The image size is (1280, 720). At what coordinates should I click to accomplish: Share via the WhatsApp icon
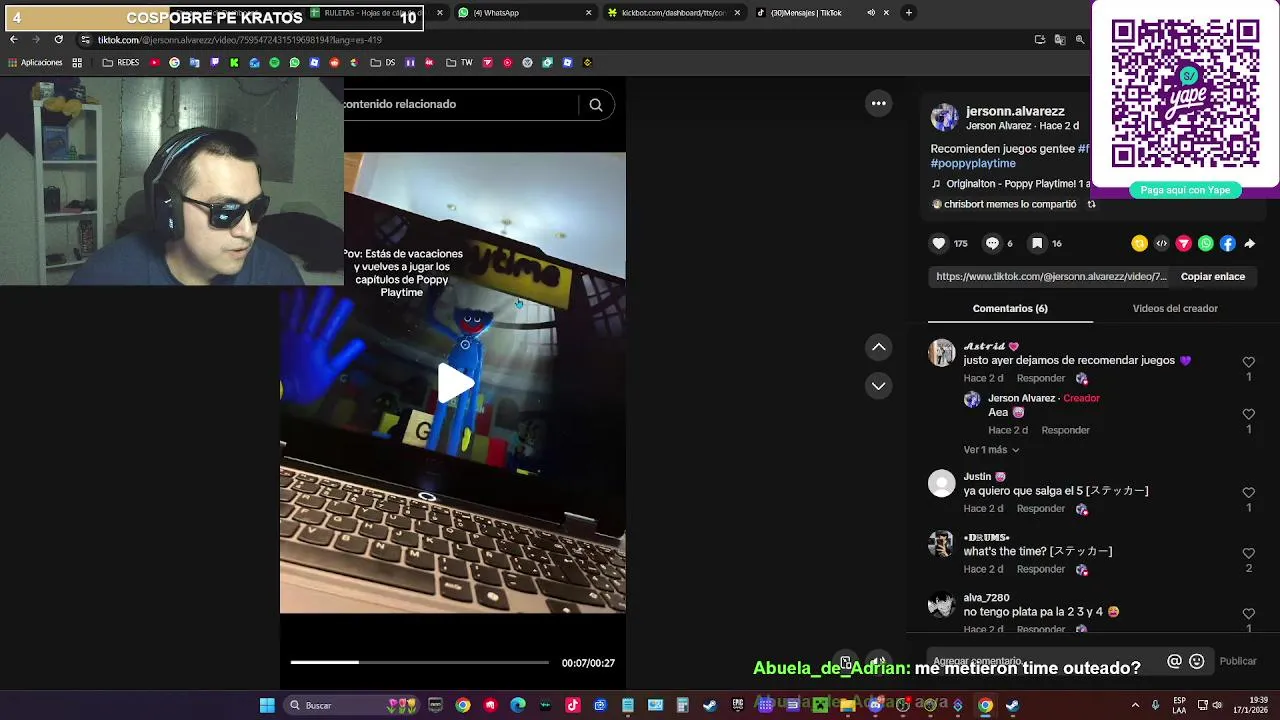1206,243
